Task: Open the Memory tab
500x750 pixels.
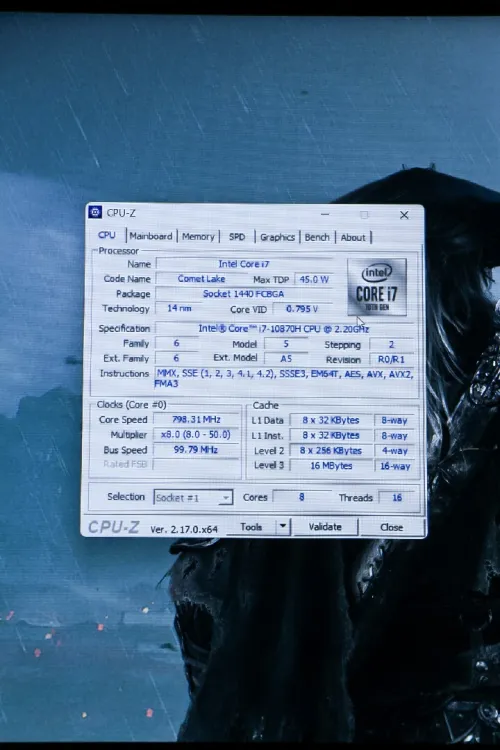Action: click(x=198, y=237)
